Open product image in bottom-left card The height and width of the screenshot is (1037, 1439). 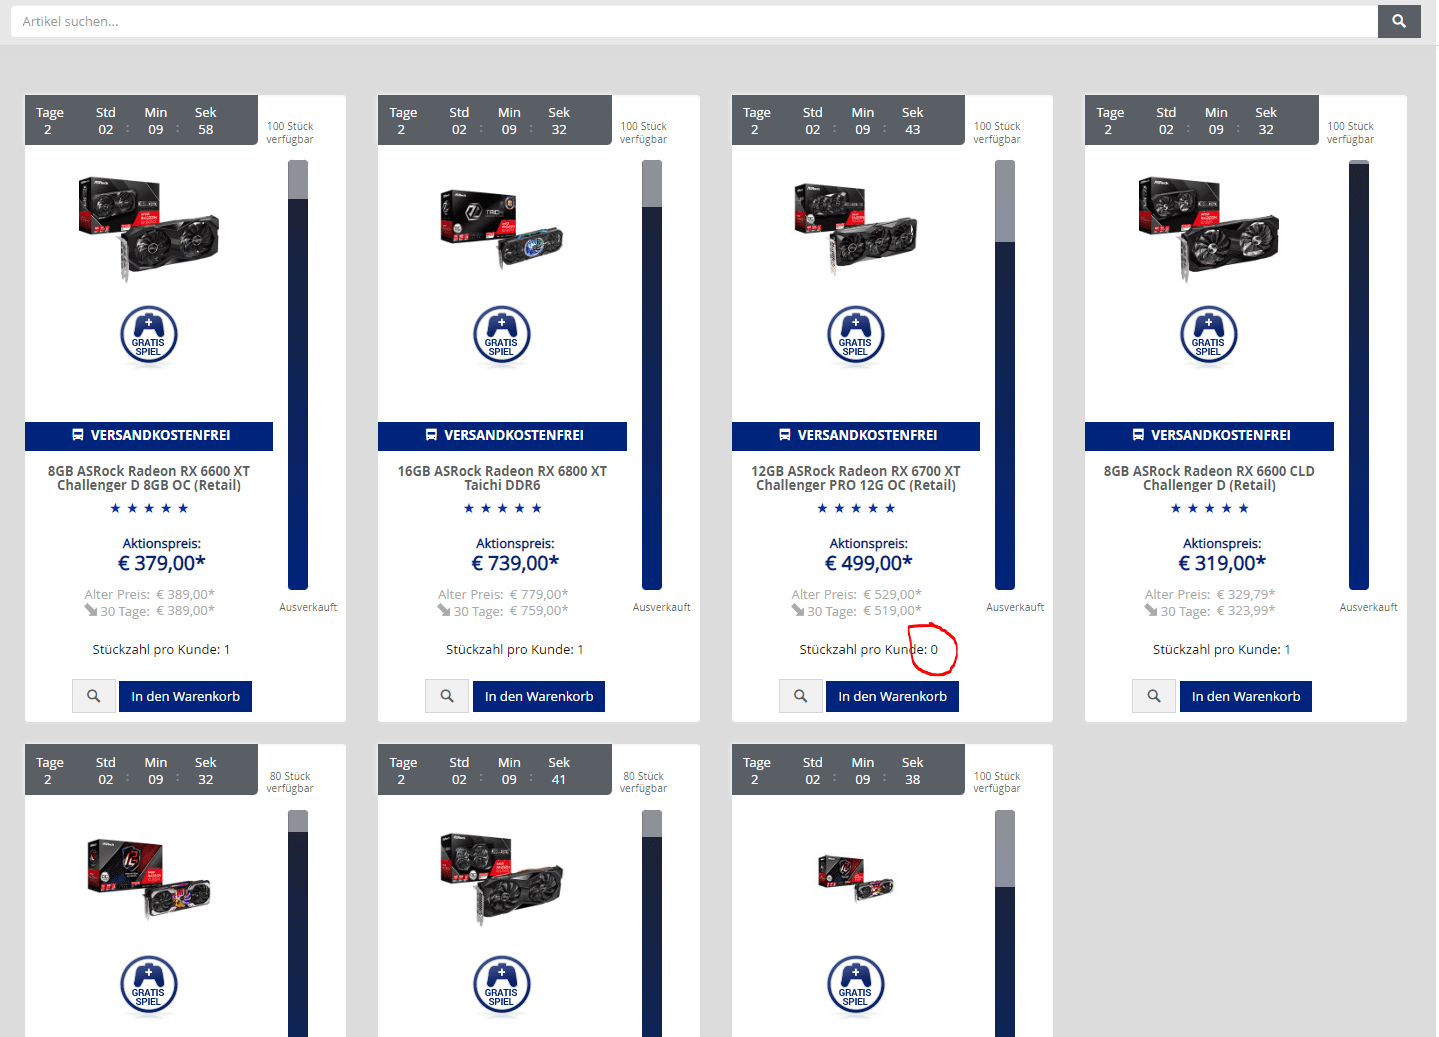149,879
